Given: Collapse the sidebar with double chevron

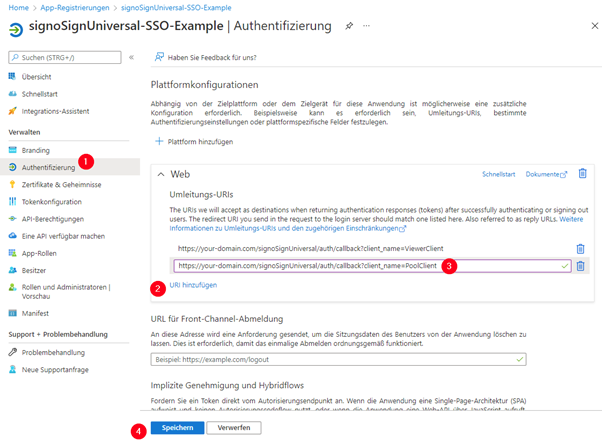Looking at the screenshot, I should pos(131,57).
